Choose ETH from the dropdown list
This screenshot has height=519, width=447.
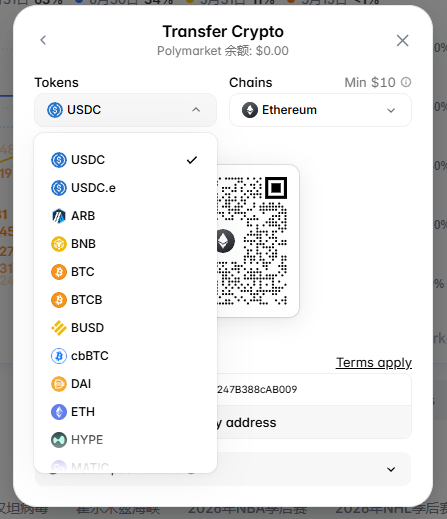125,412
